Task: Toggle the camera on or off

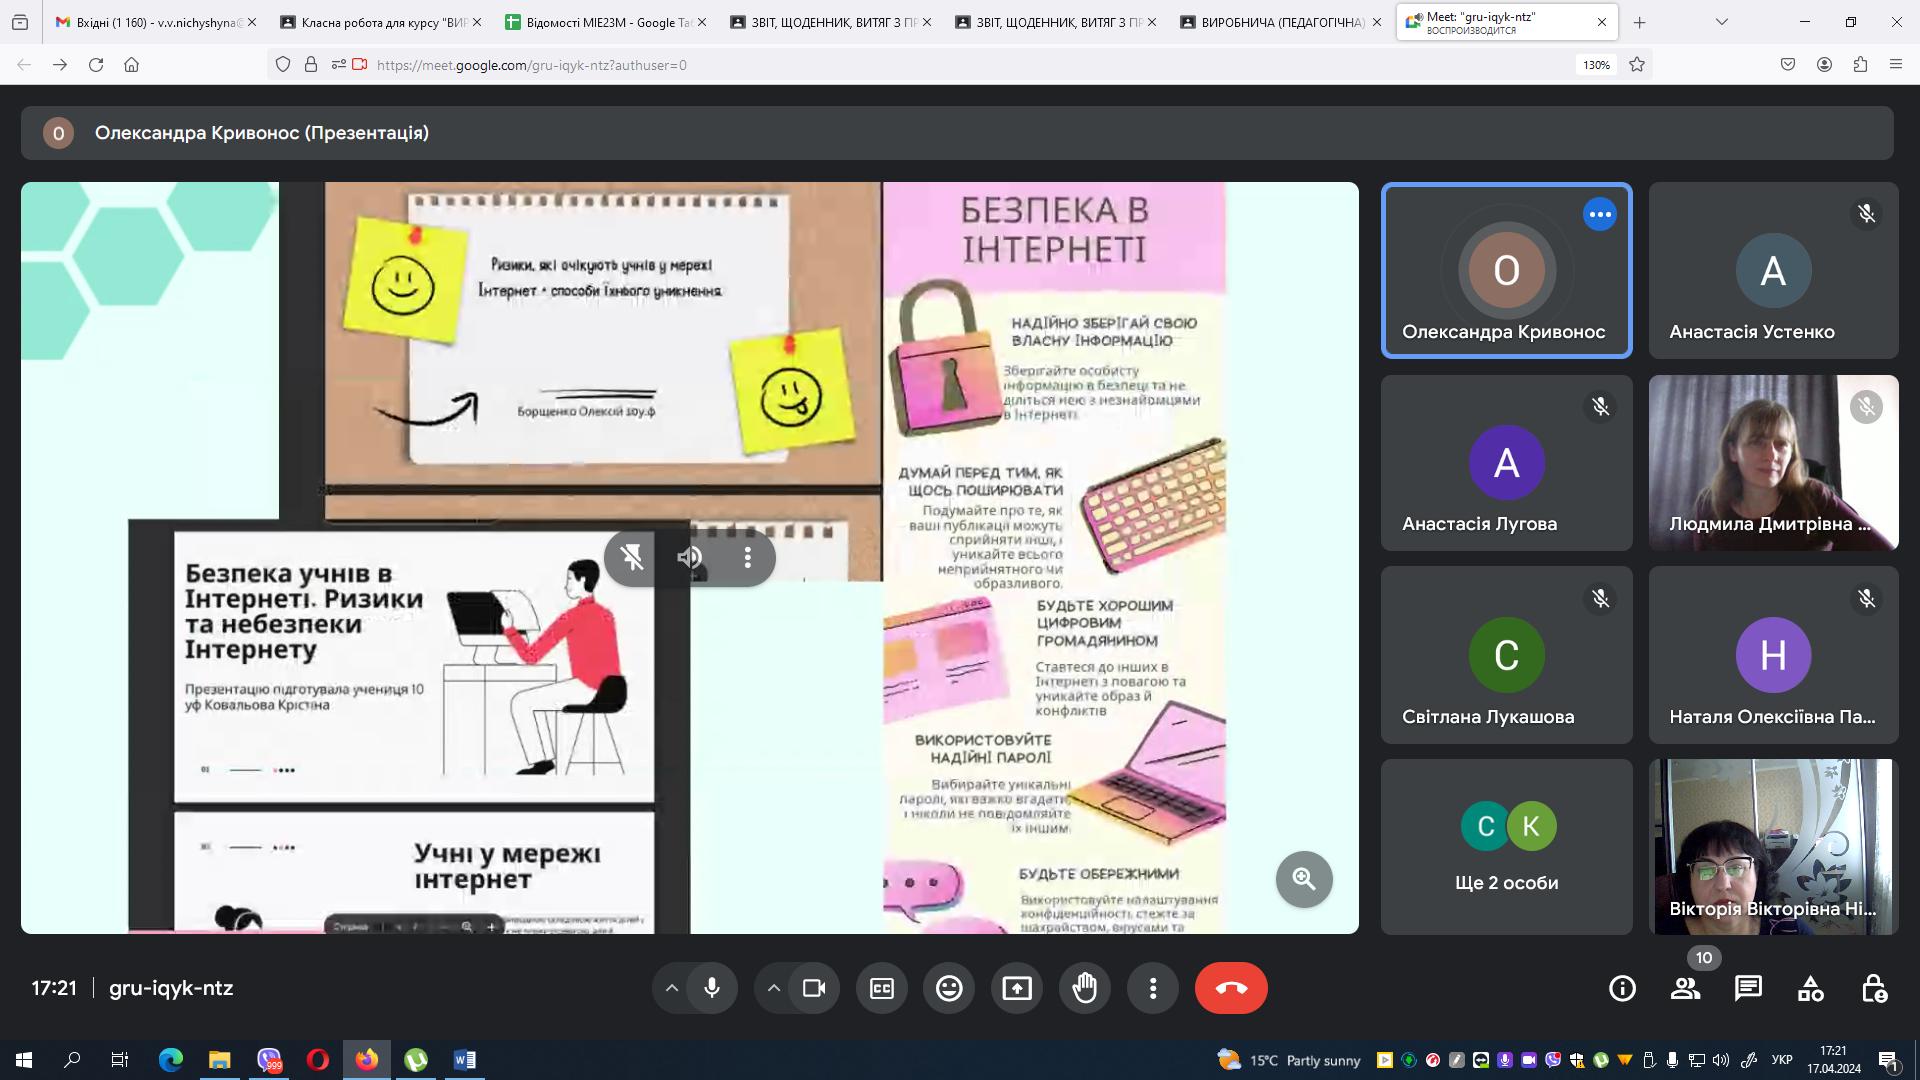Action: [814, 988]
